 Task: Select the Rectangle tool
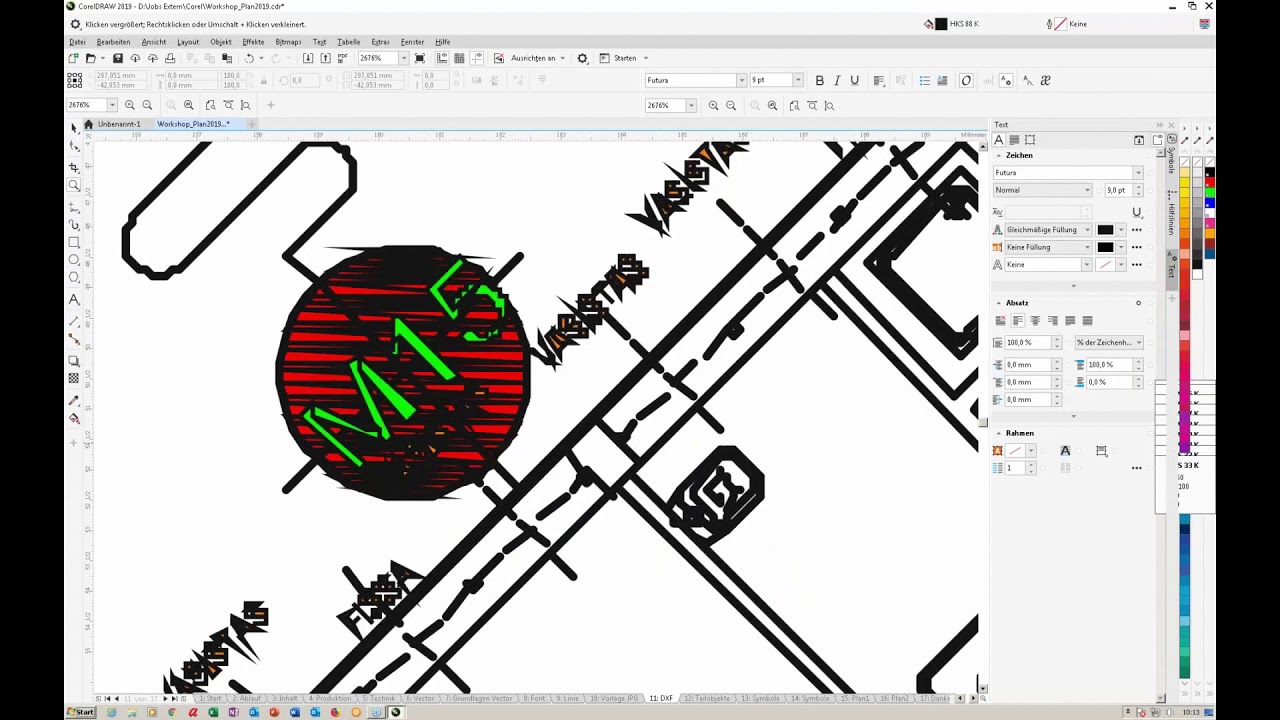tap(74, 242)
